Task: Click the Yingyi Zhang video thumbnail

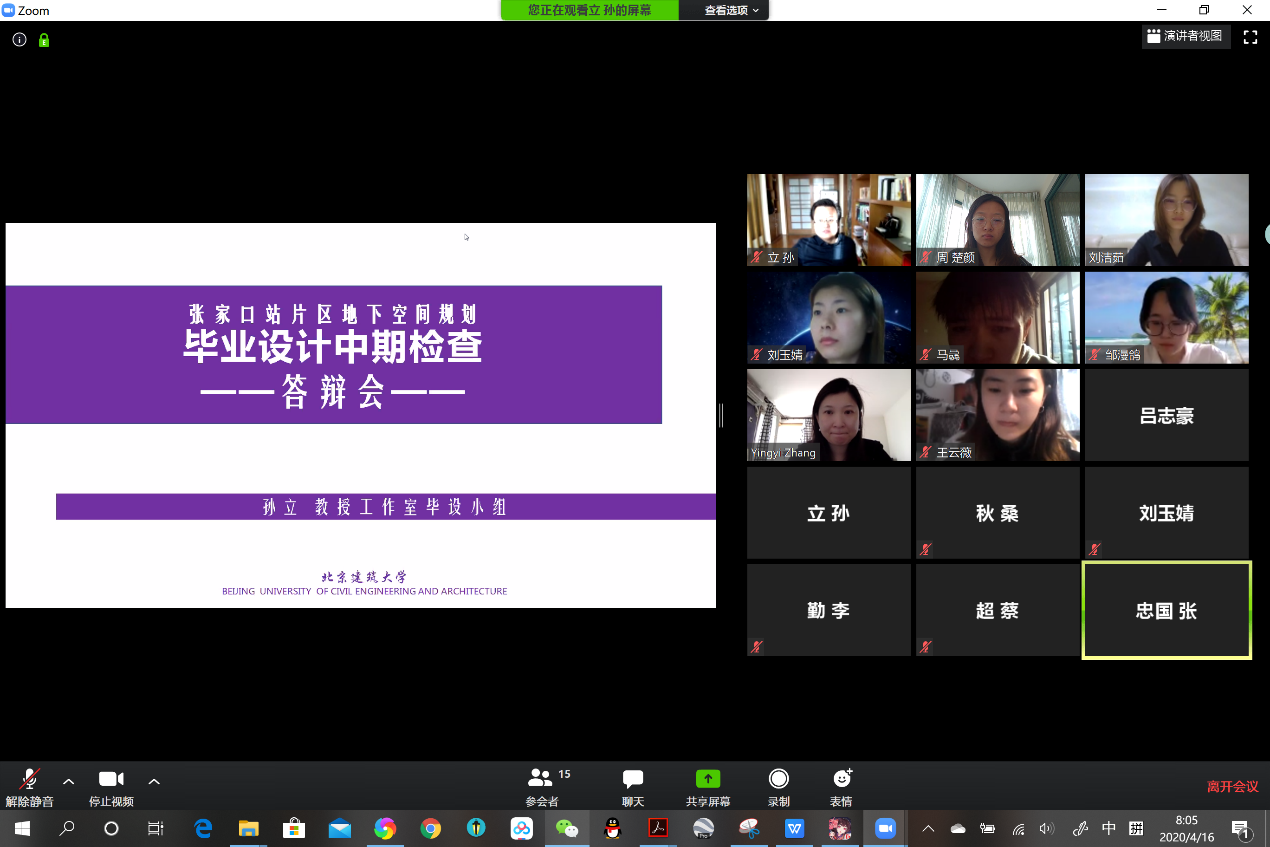Action: [x=829, y=415]
